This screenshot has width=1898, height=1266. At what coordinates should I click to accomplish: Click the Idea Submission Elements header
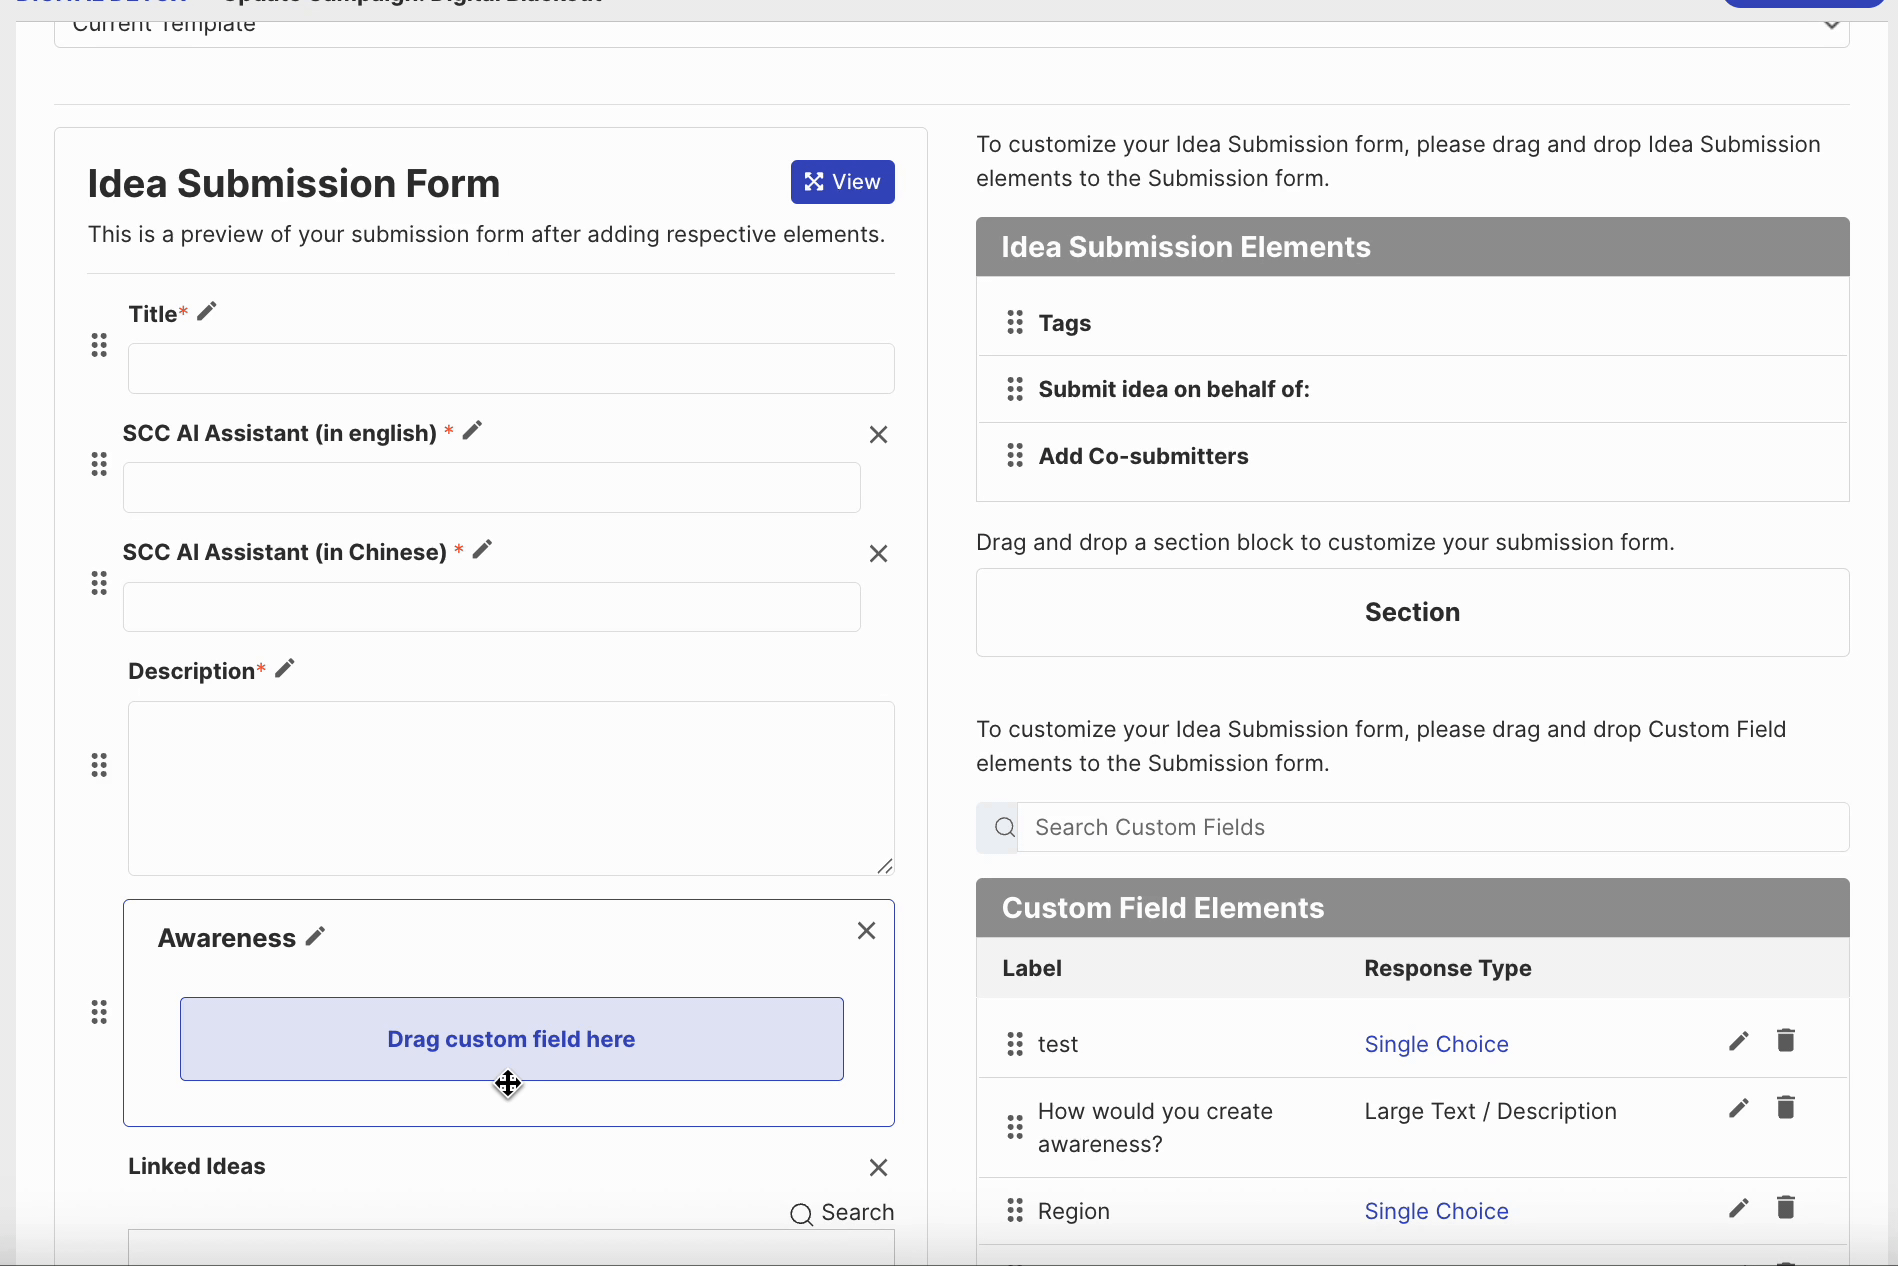[x=1412, y=247]
